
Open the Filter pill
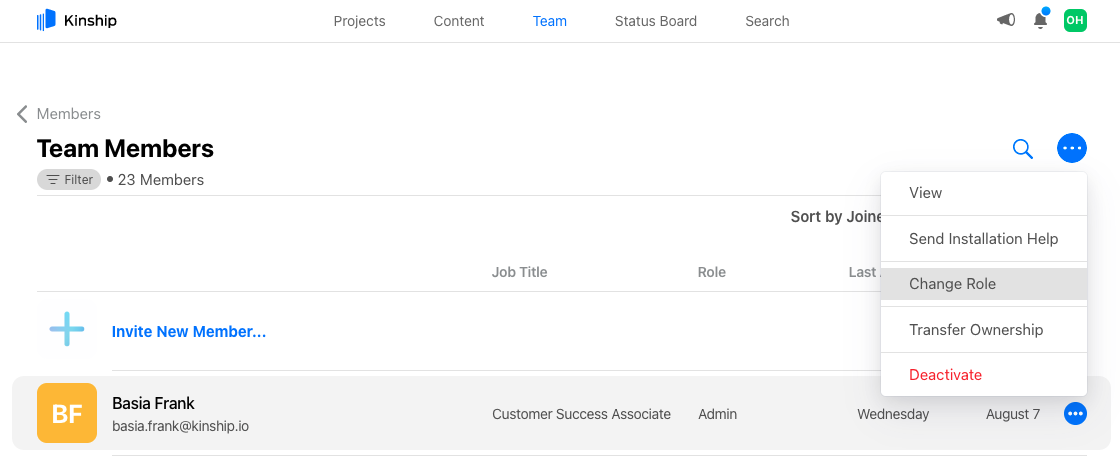click(x=70, y=180)
